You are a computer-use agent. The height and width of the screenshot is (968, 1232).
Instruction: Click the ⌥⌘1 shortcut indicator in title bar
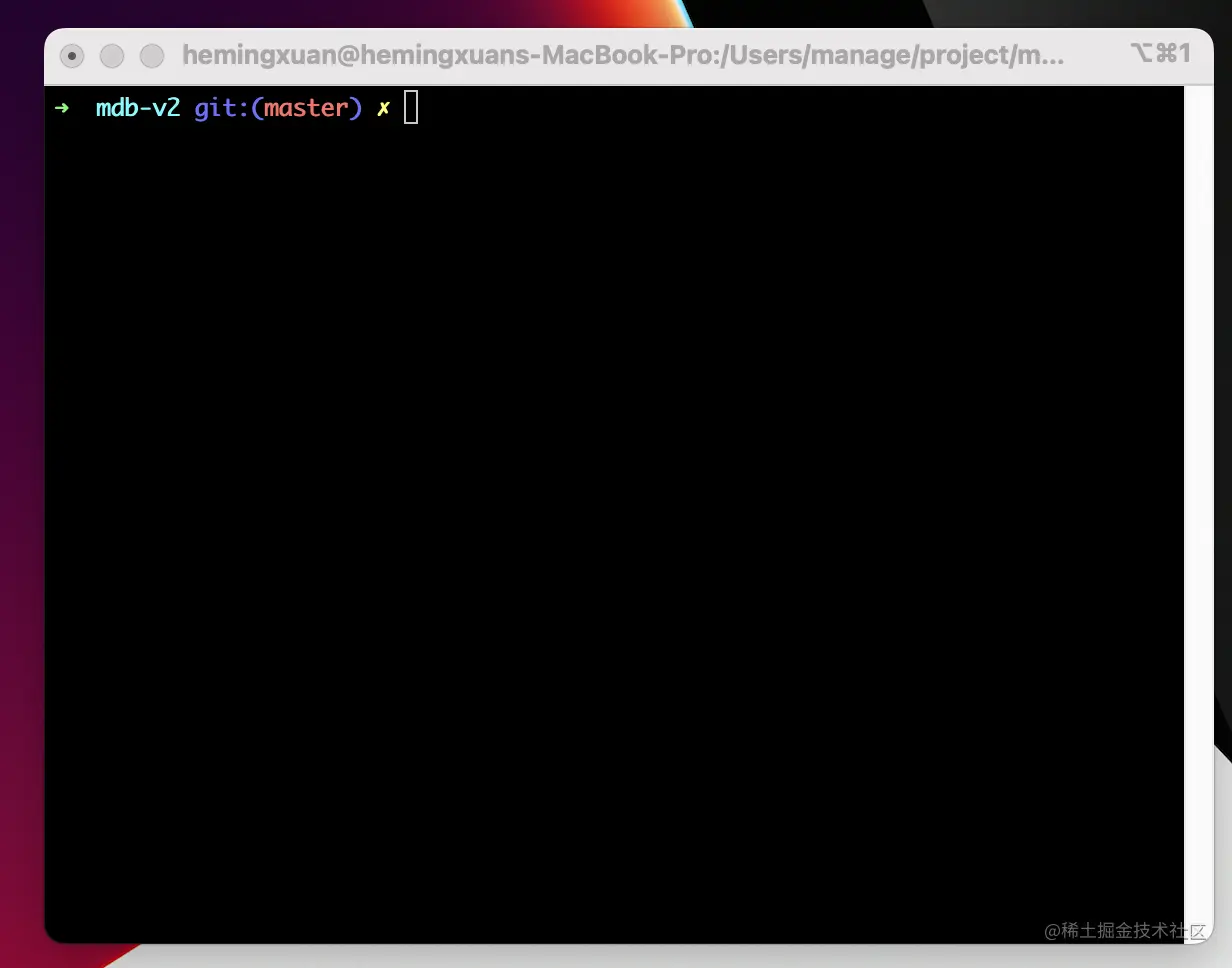(1161, 54)
